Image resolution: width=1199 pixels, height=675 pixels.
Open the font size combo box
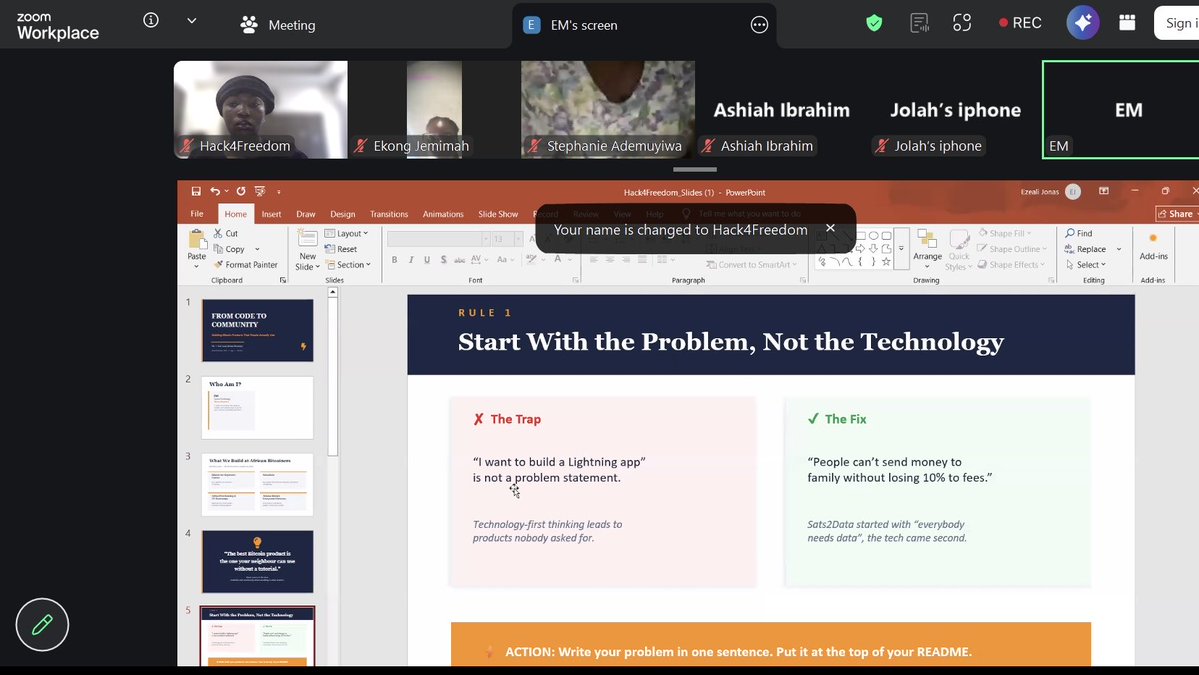coord(507,239)
